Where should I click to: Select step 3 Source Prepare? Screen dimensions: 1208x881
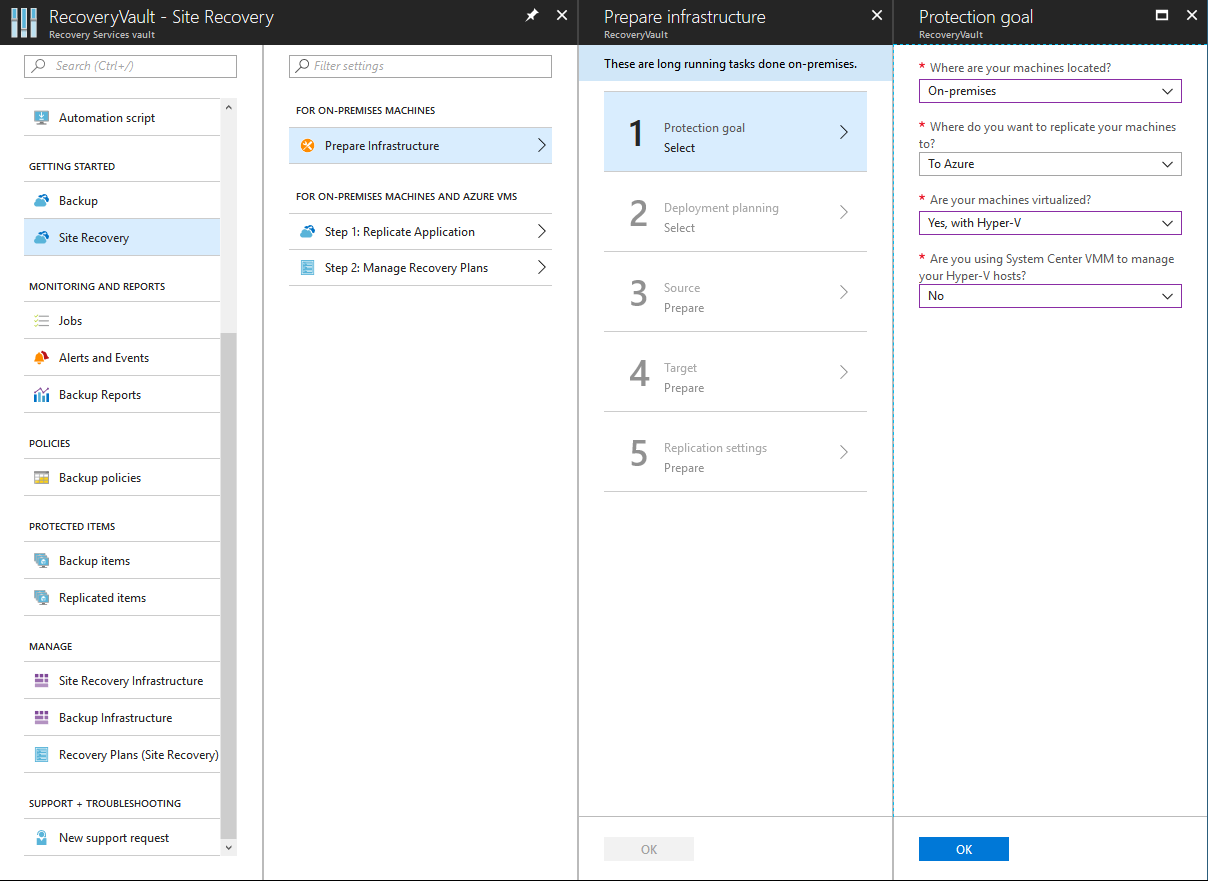pyautogui.click(x=735, y=292)
